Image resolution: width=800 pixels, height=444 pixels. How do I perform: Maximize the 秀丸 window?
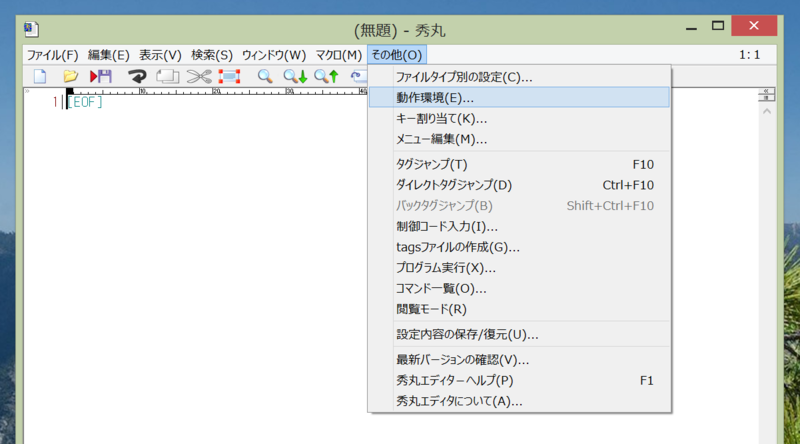tap(718, 26)
